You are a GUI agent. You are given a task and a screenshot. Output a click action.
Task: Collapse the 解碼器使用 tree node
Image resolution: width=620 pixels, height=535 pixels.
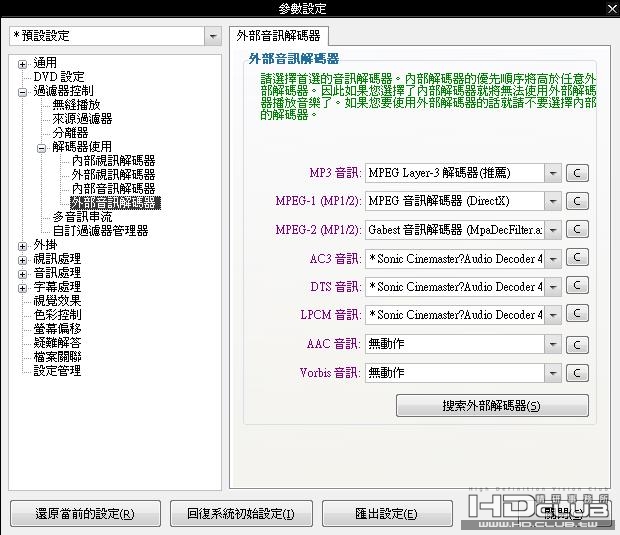point(42,148)
